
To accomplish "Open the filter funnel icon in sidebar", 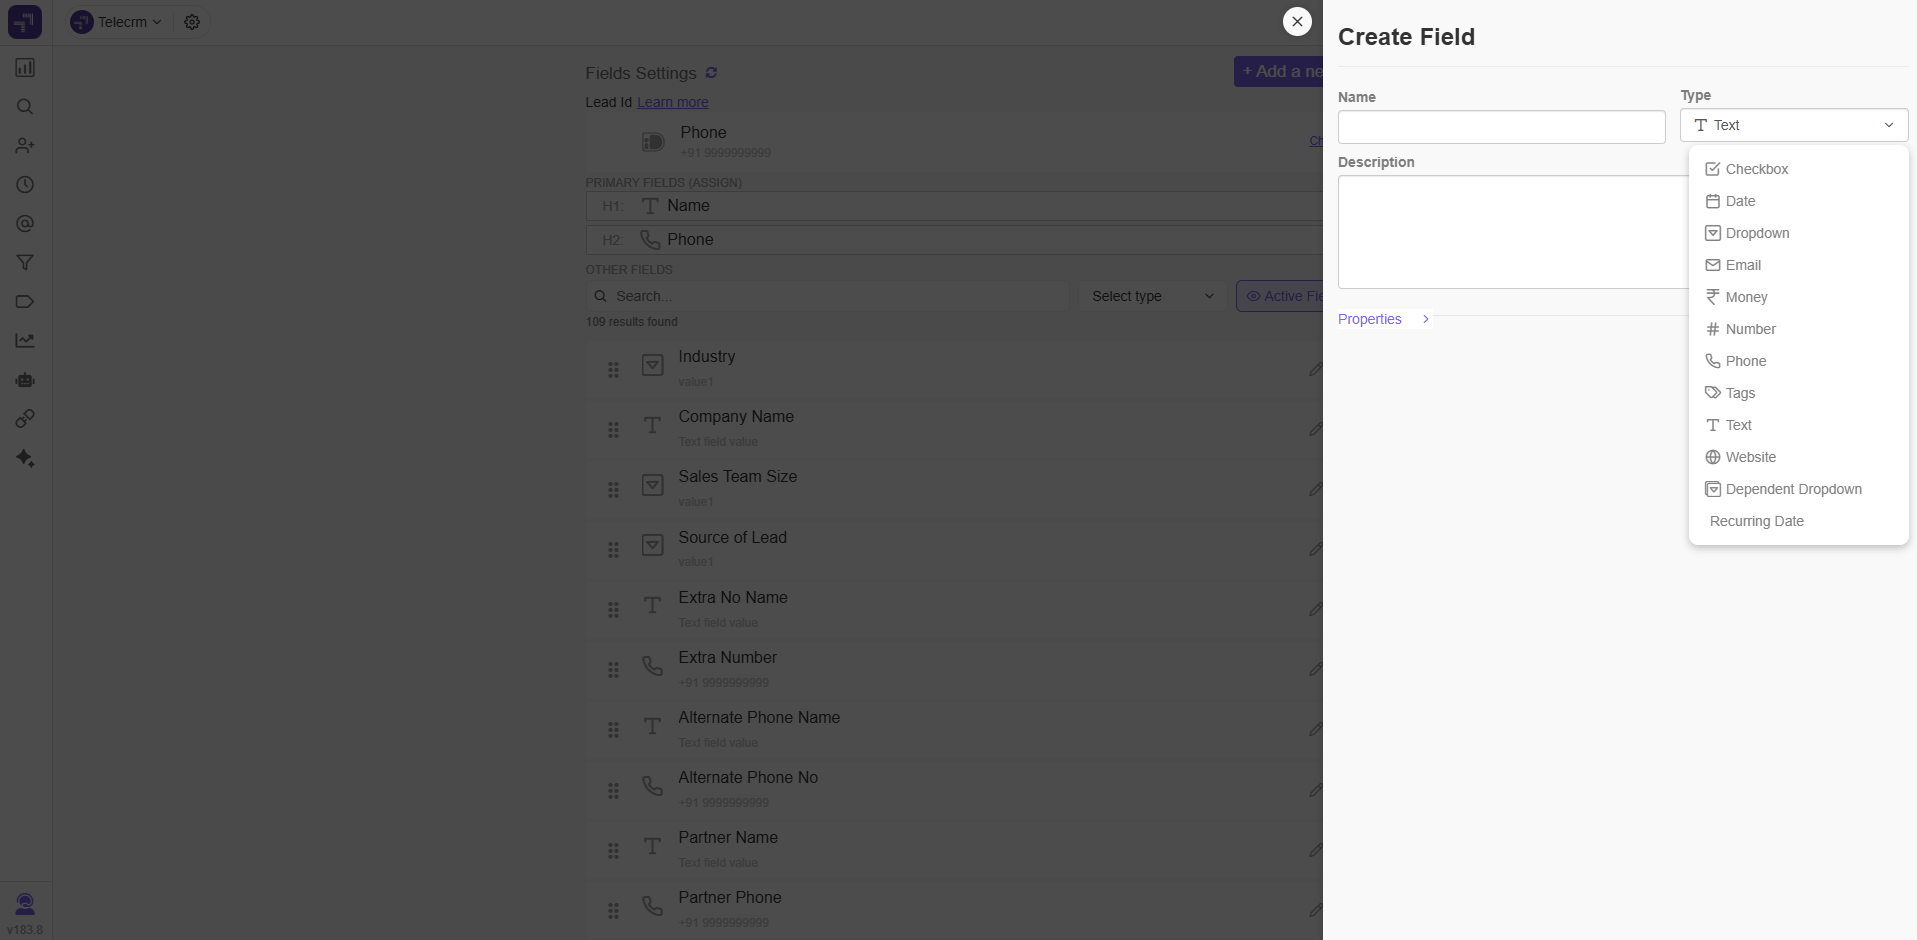I will tap(25, 263).
